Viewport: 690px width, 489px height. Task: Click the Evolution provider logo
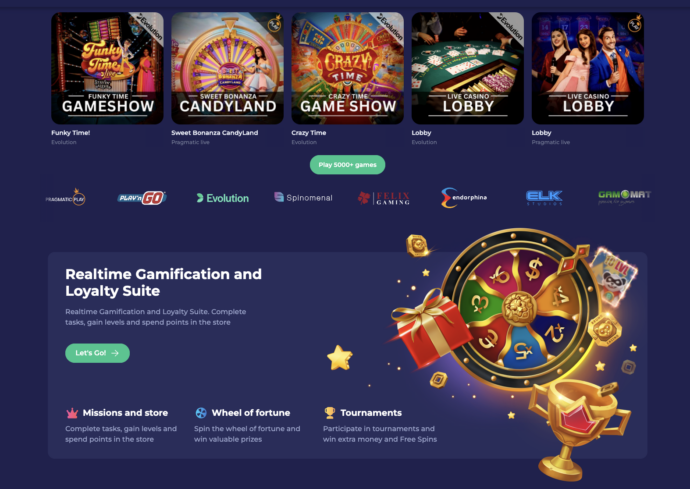pyautogui.click(x=223, y=198)
